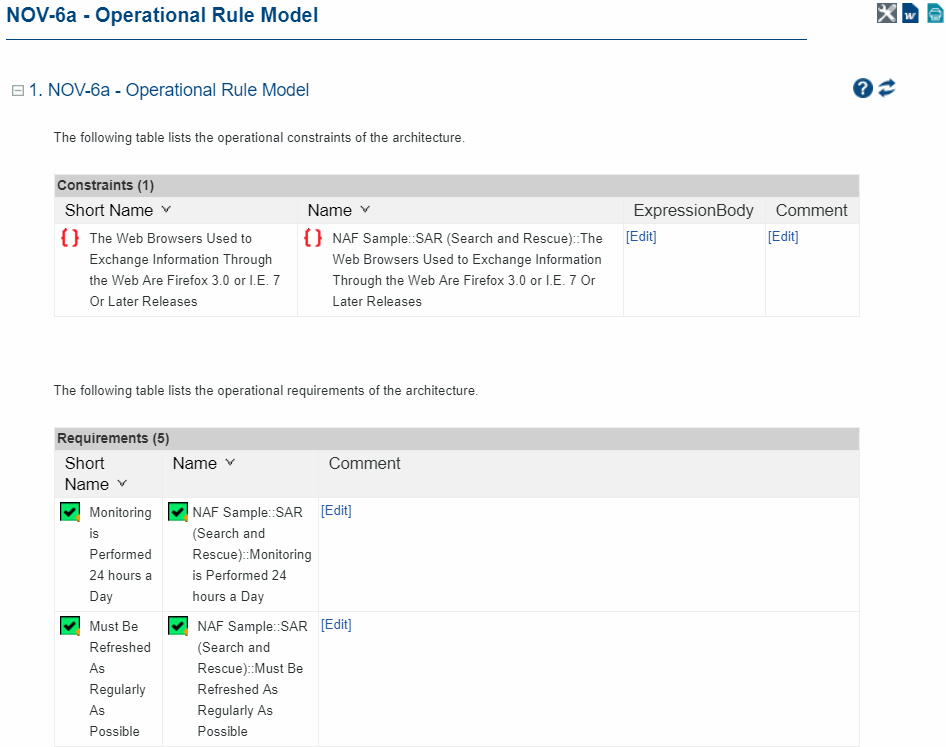Image resolution: width=946 pixels, height=747 pixels.
Task: Edit comment for Monitoring requirement
Action: click(x=336, y=511)
